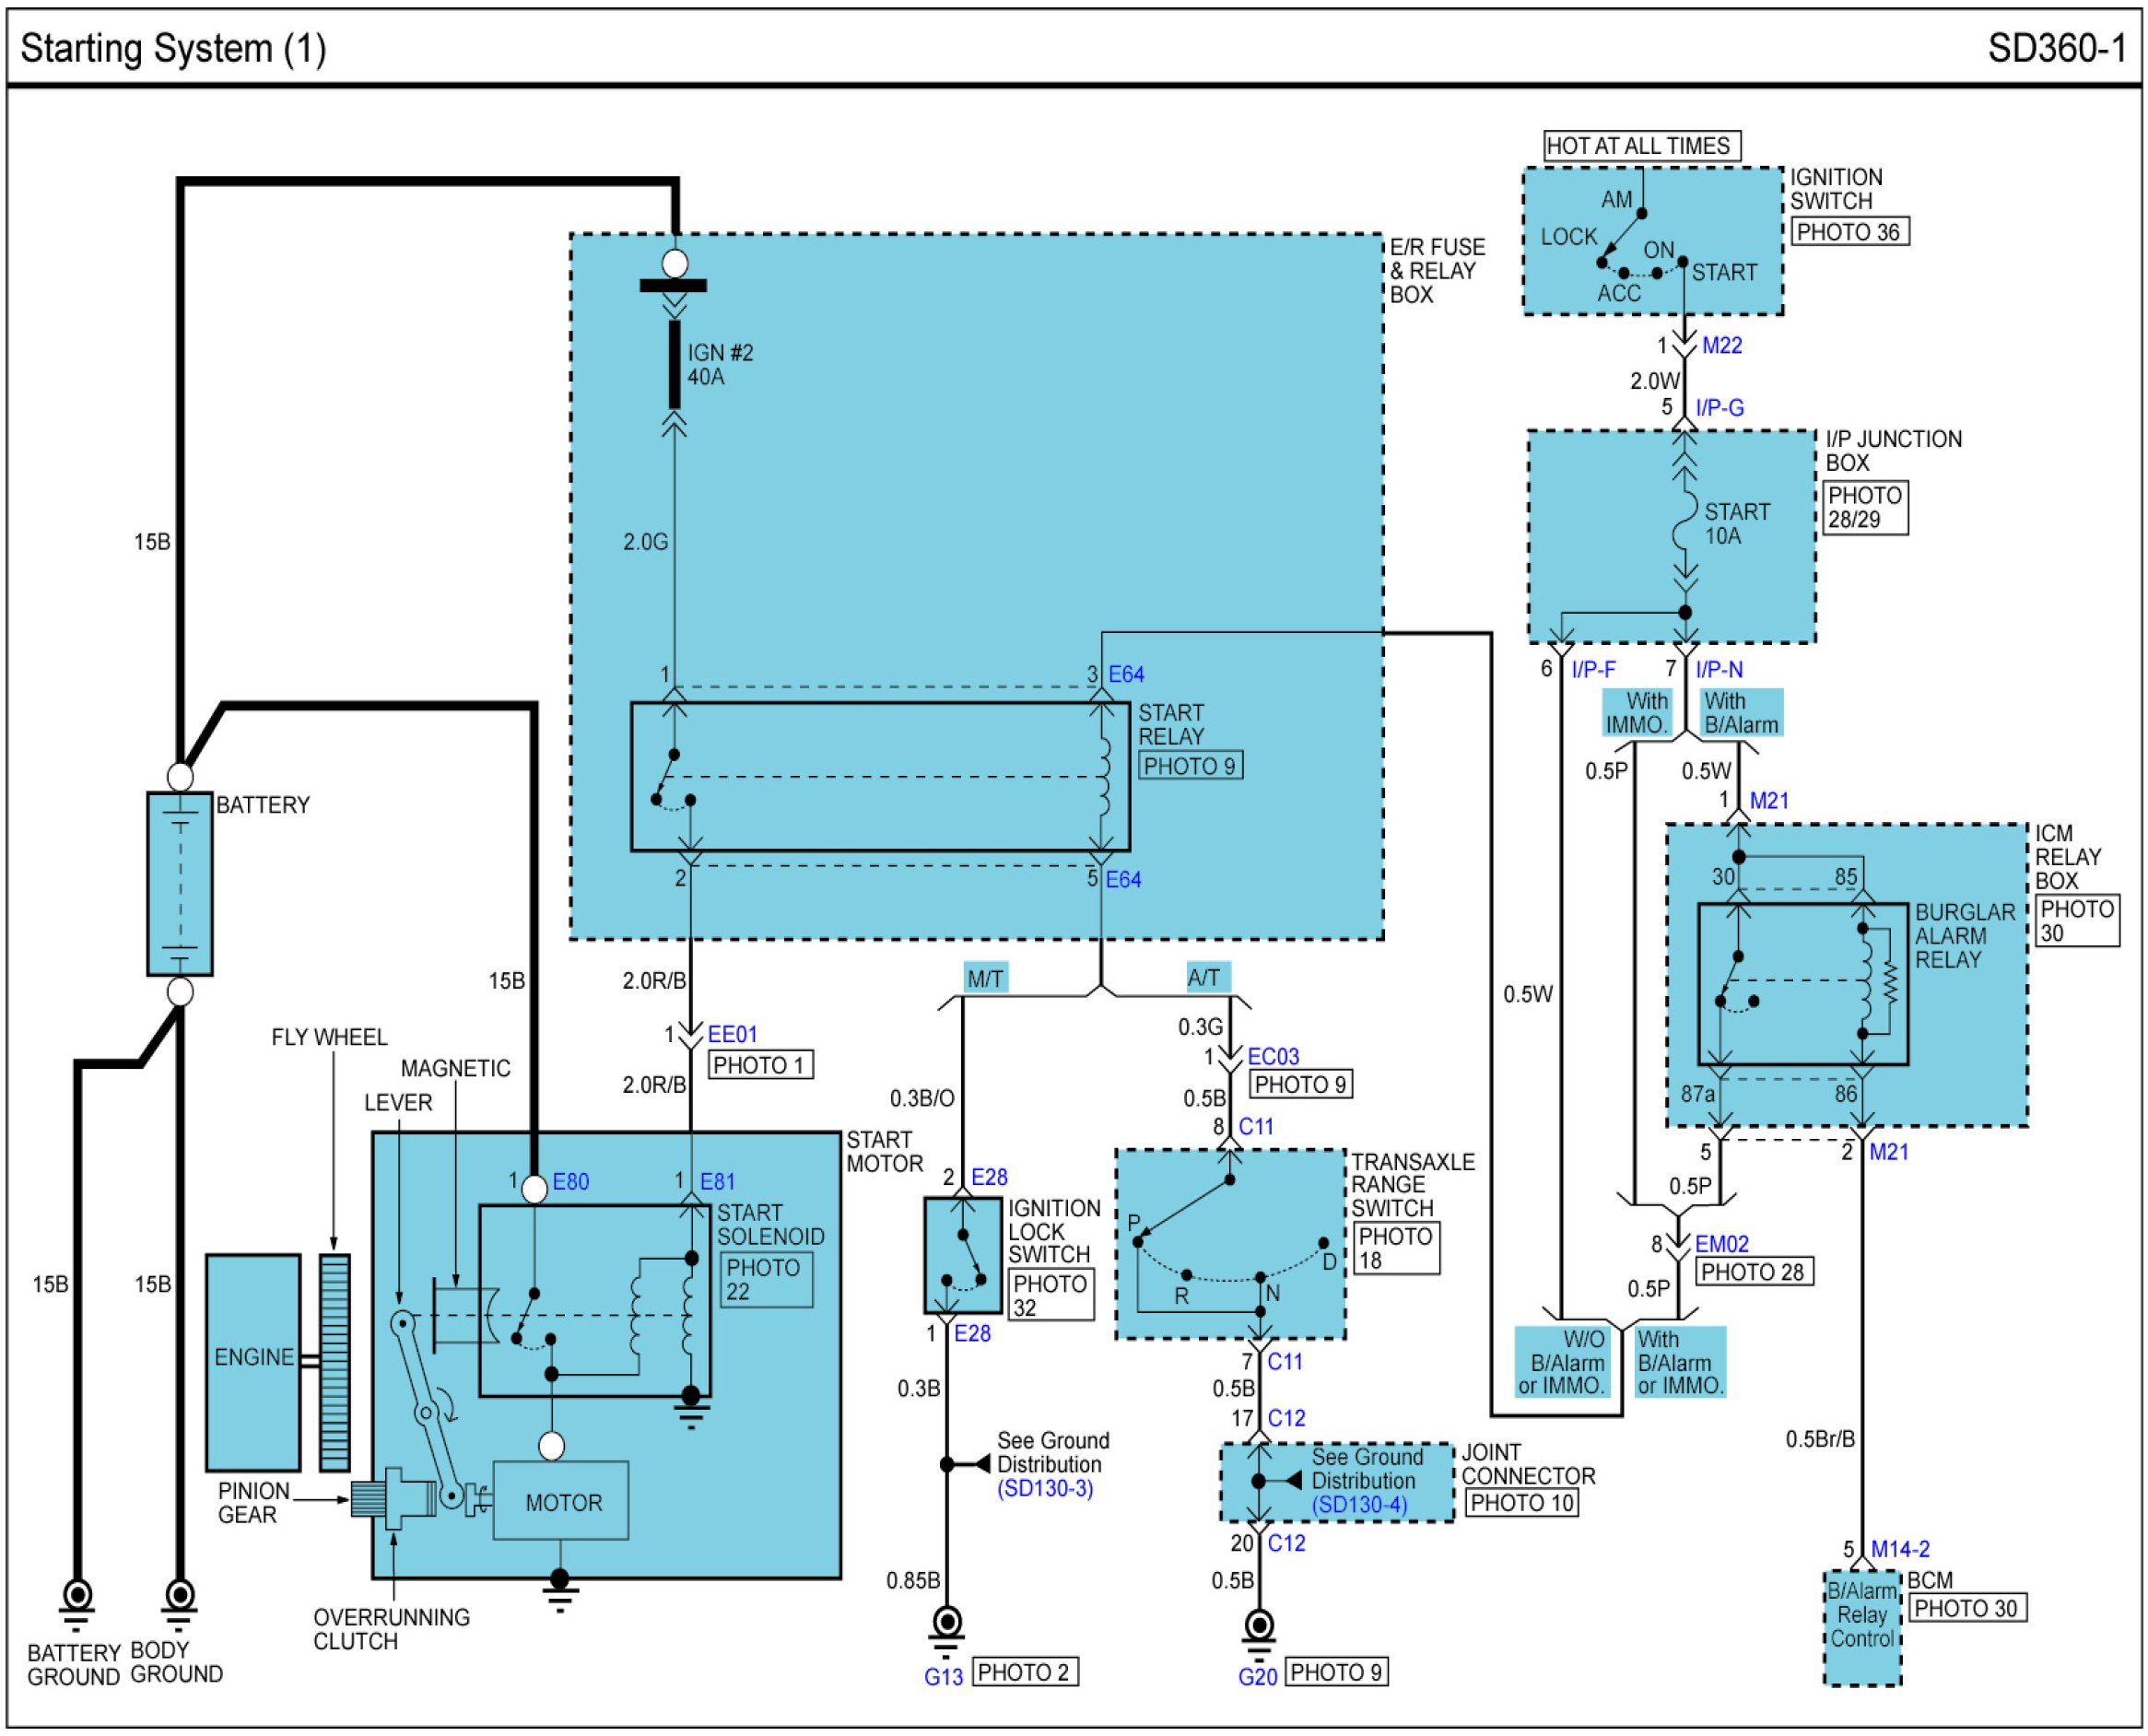Click the fly wheel gear graphic
This screenshot has width=2148, height=1736.
coord(334,1361)
